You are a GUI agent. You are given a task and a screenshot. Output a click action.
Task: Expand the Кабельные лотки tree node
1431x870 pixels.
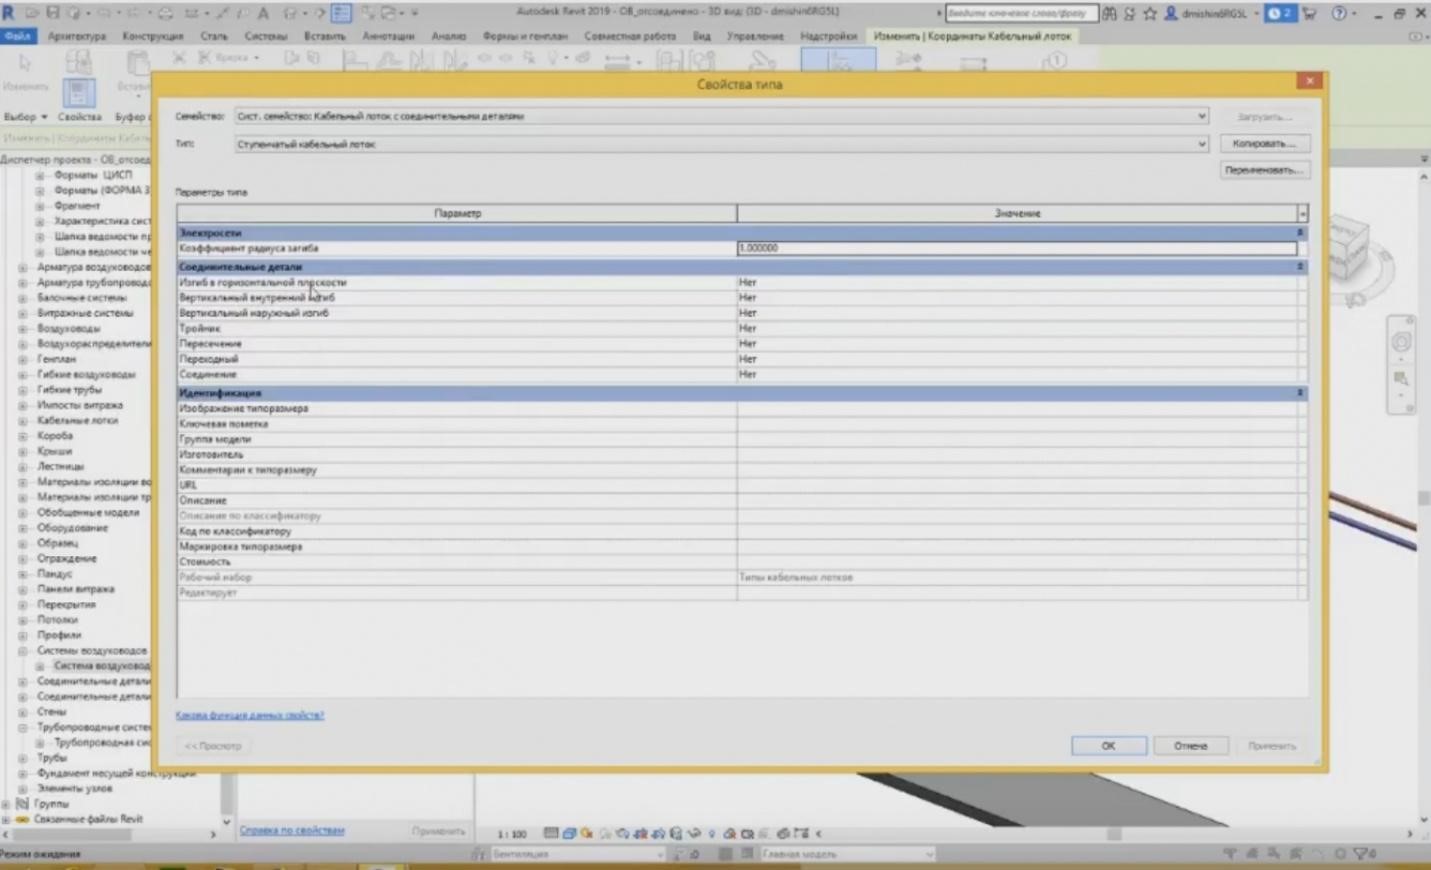23,420
